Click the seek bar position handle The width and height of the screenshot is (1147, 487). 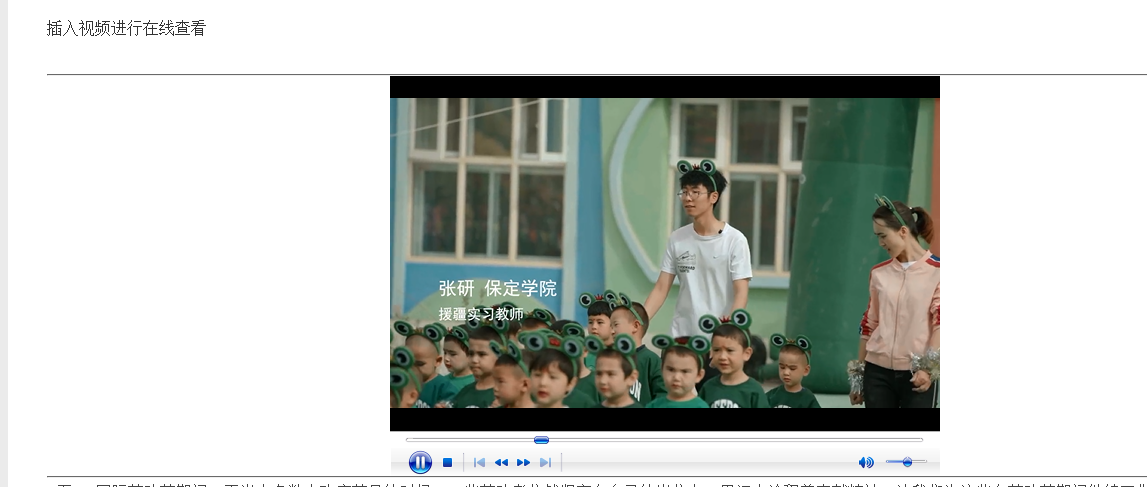coord(541,439)
